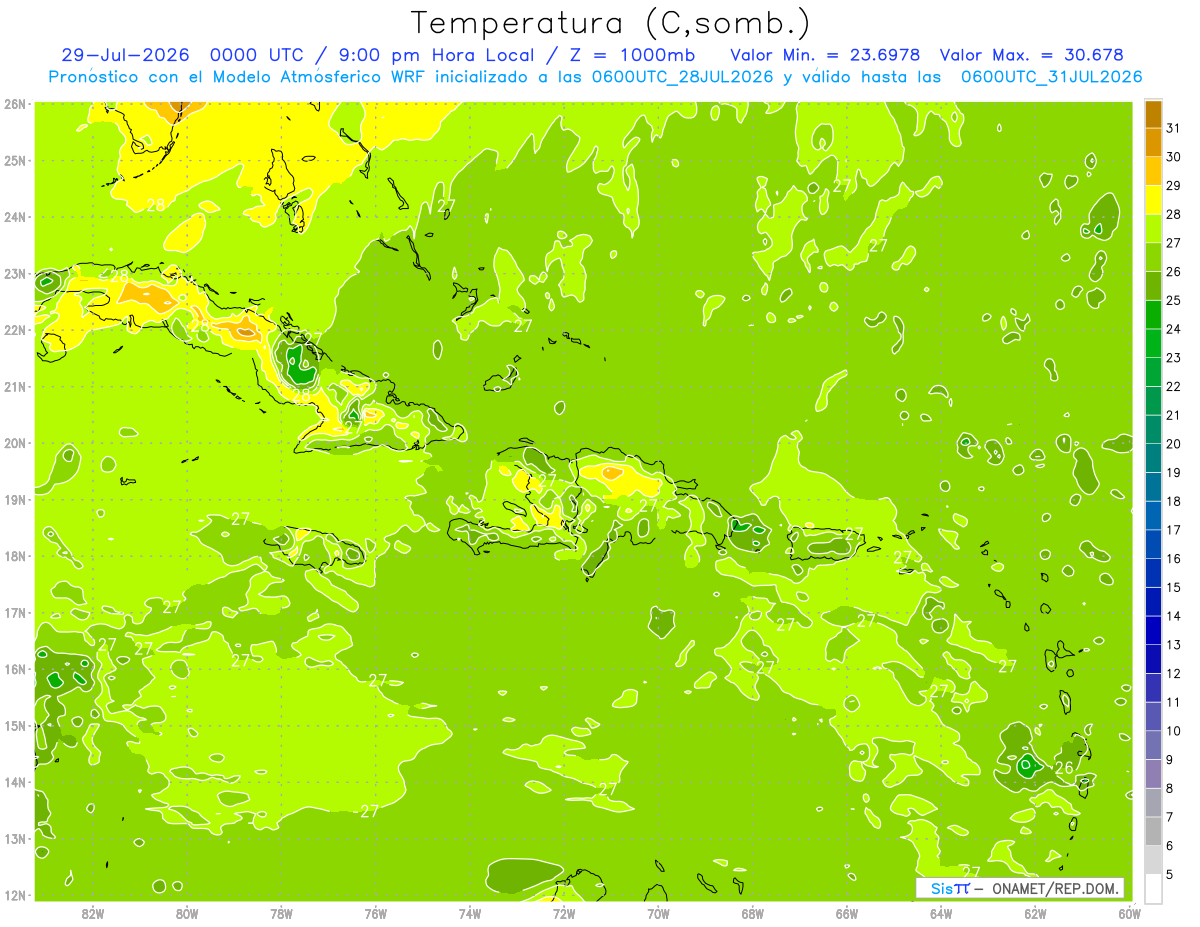Click the 'Z = 1000mb' level label
1200x927 pixels.
click(633, 55)
